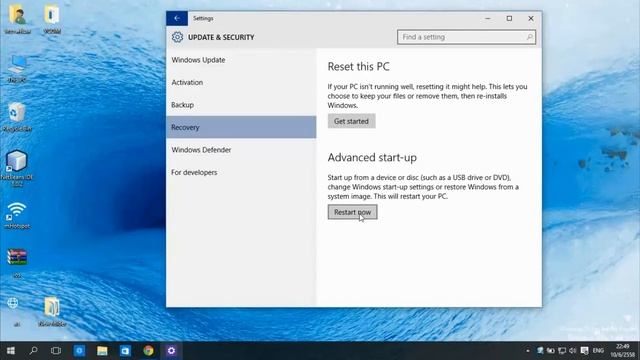Viewport: 640px width, 360px height.
Task: Select the zip folder icon at the top of the desktop
Action: pos(52,19)
